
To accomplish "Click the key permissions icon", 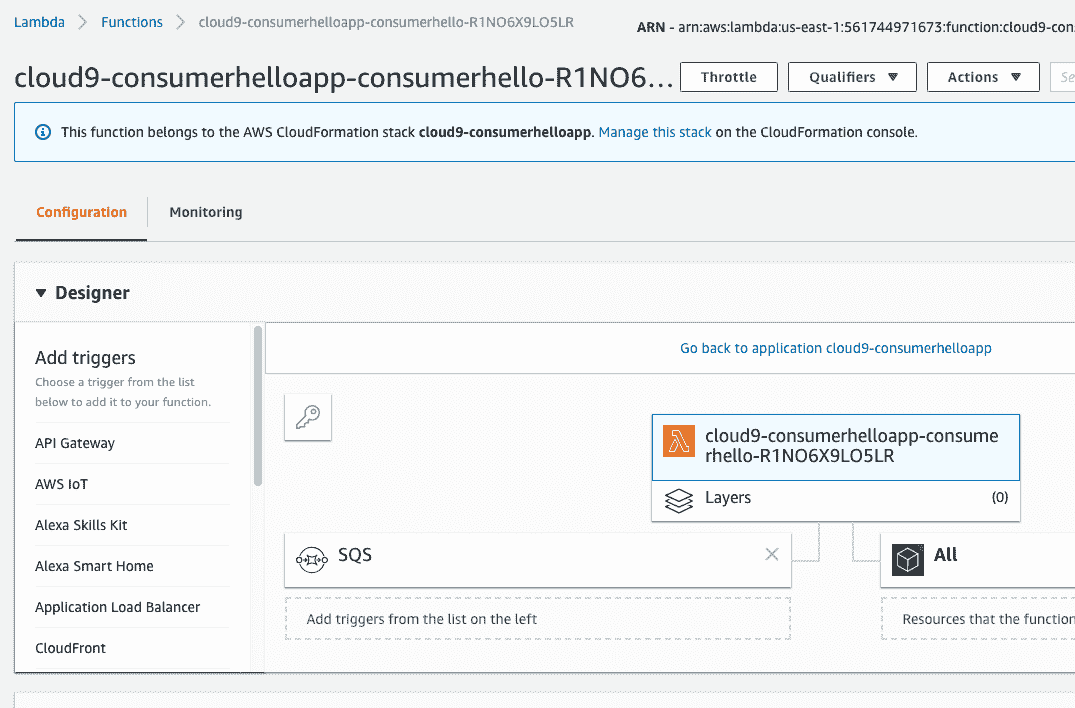I will [x=308, y=417].
